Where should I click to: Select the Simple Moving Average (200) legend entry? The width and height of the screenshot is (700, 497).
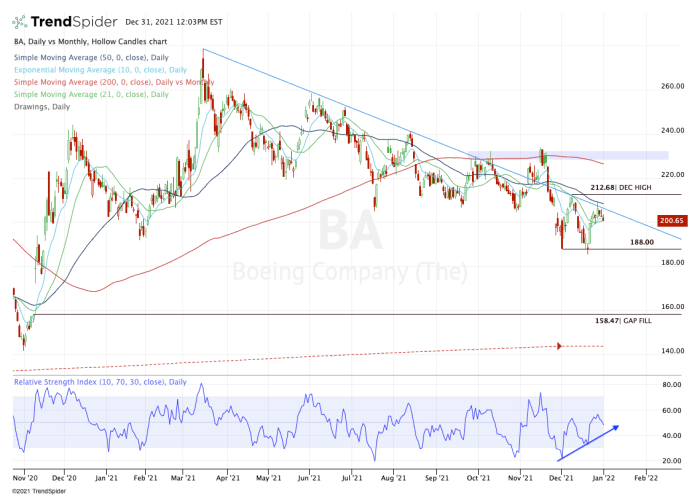114,82
